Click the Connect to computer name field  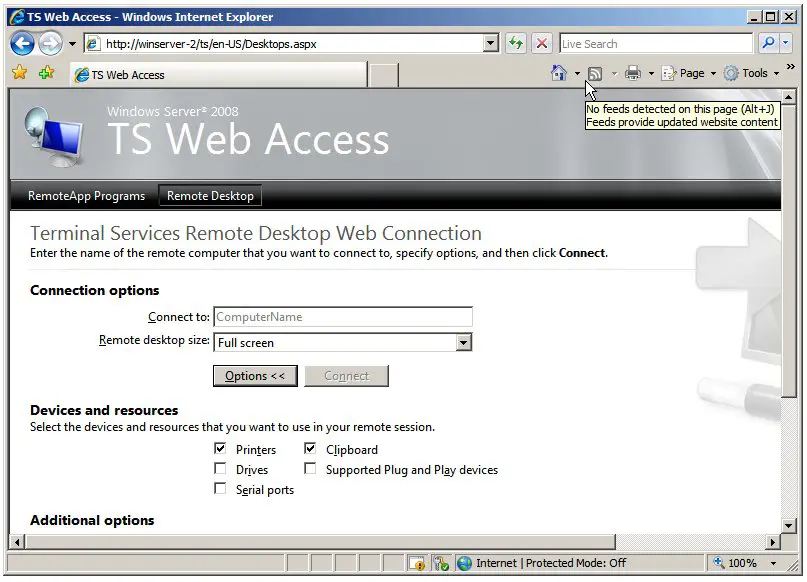point(342,317)
